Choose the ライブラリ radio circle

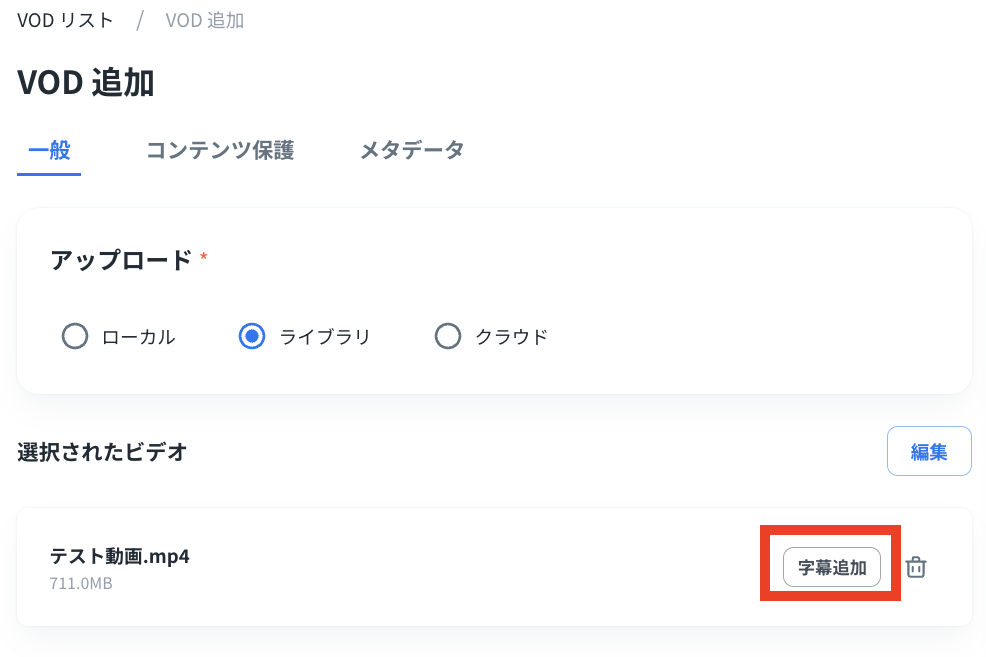coord(252,336)
